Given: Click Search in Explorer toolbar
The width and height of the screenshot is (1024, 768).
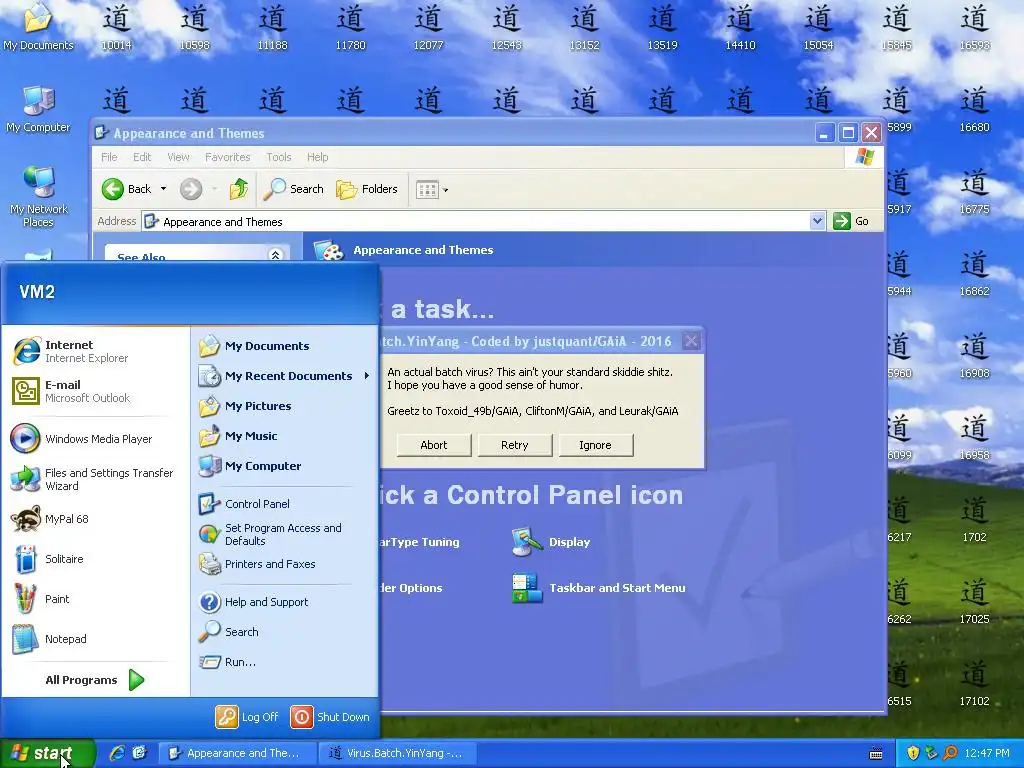Looking at the screenshot, I should point(293,189).
